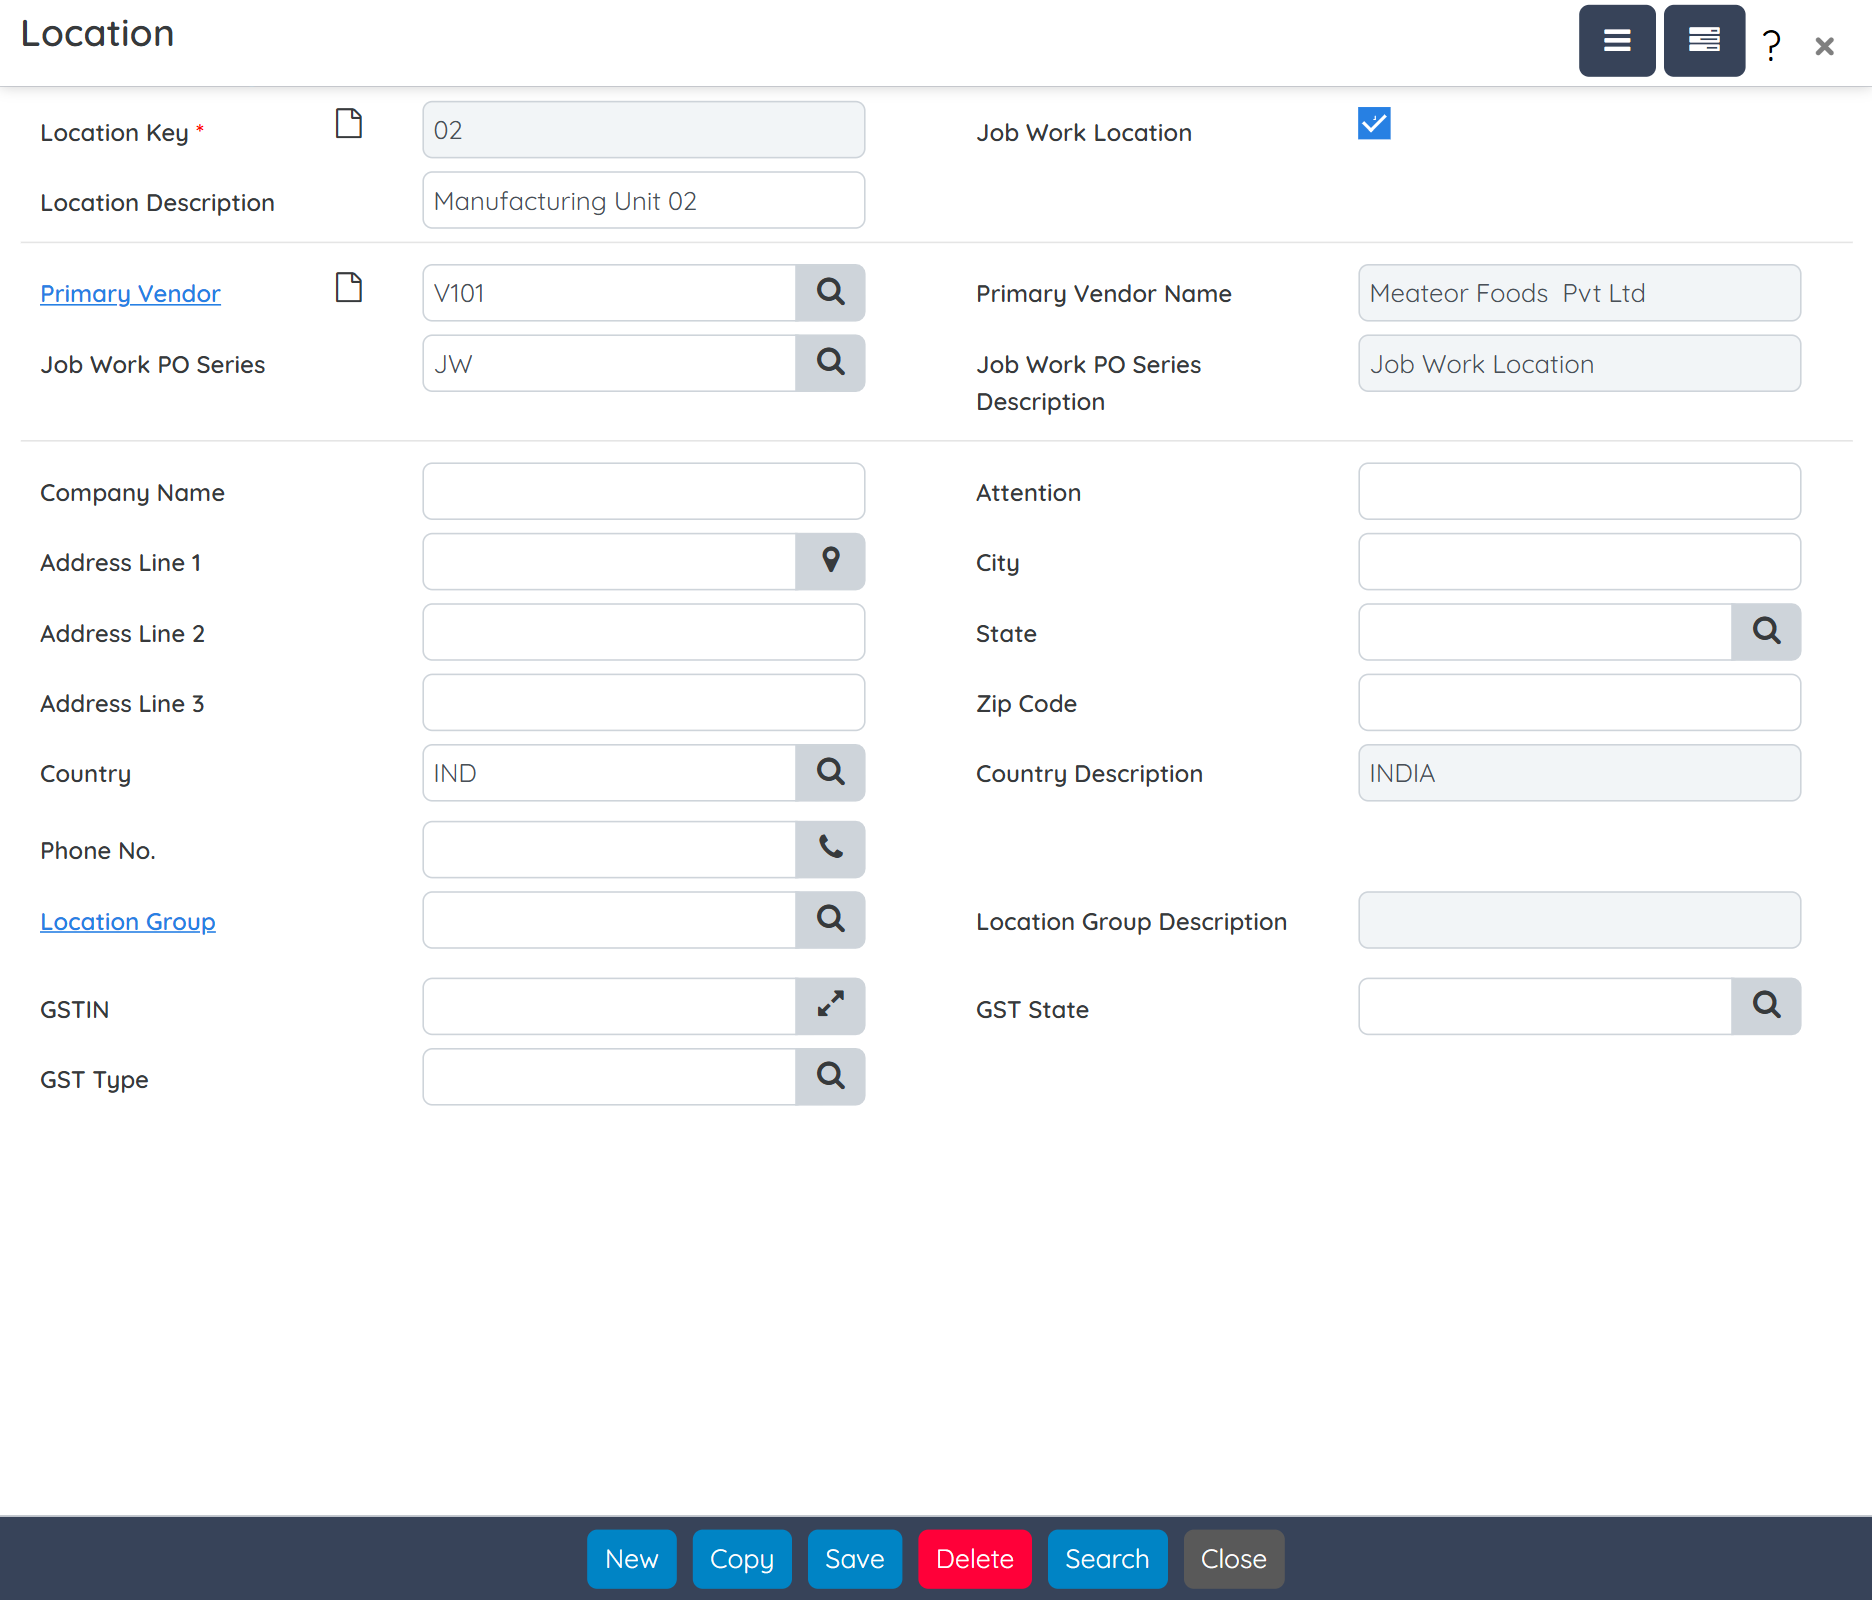Viewport: 1872px width, 1600px height.
Task: Click the grey Close button
Action: click(1234, 1559)
